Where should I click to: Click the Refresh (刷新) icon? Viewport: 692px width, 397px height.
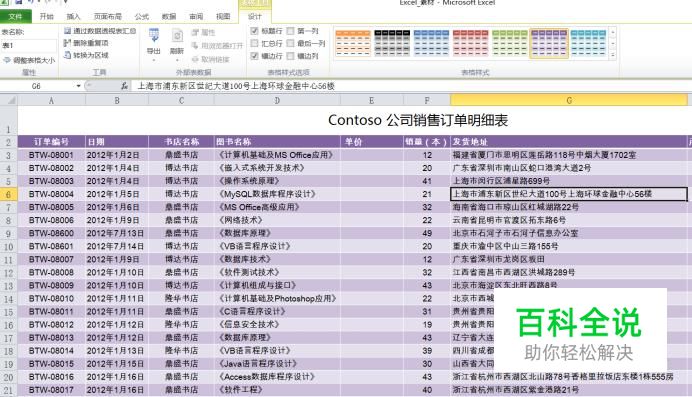point(177,36)
